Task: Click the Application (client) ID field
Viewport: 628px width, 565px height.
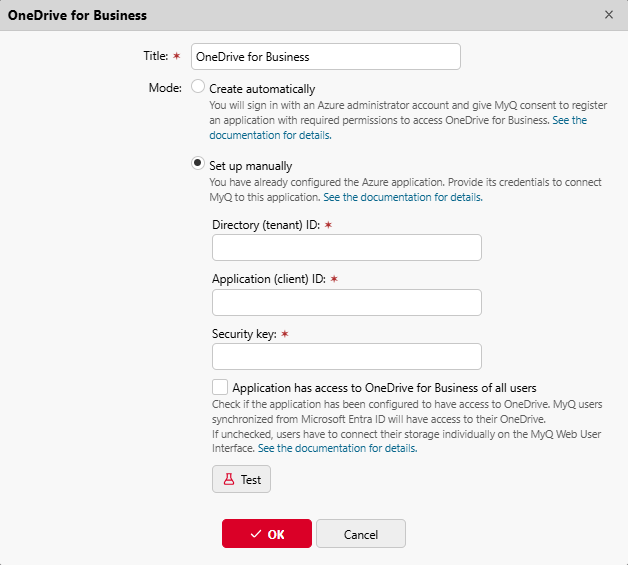Action: click(346, 303)
